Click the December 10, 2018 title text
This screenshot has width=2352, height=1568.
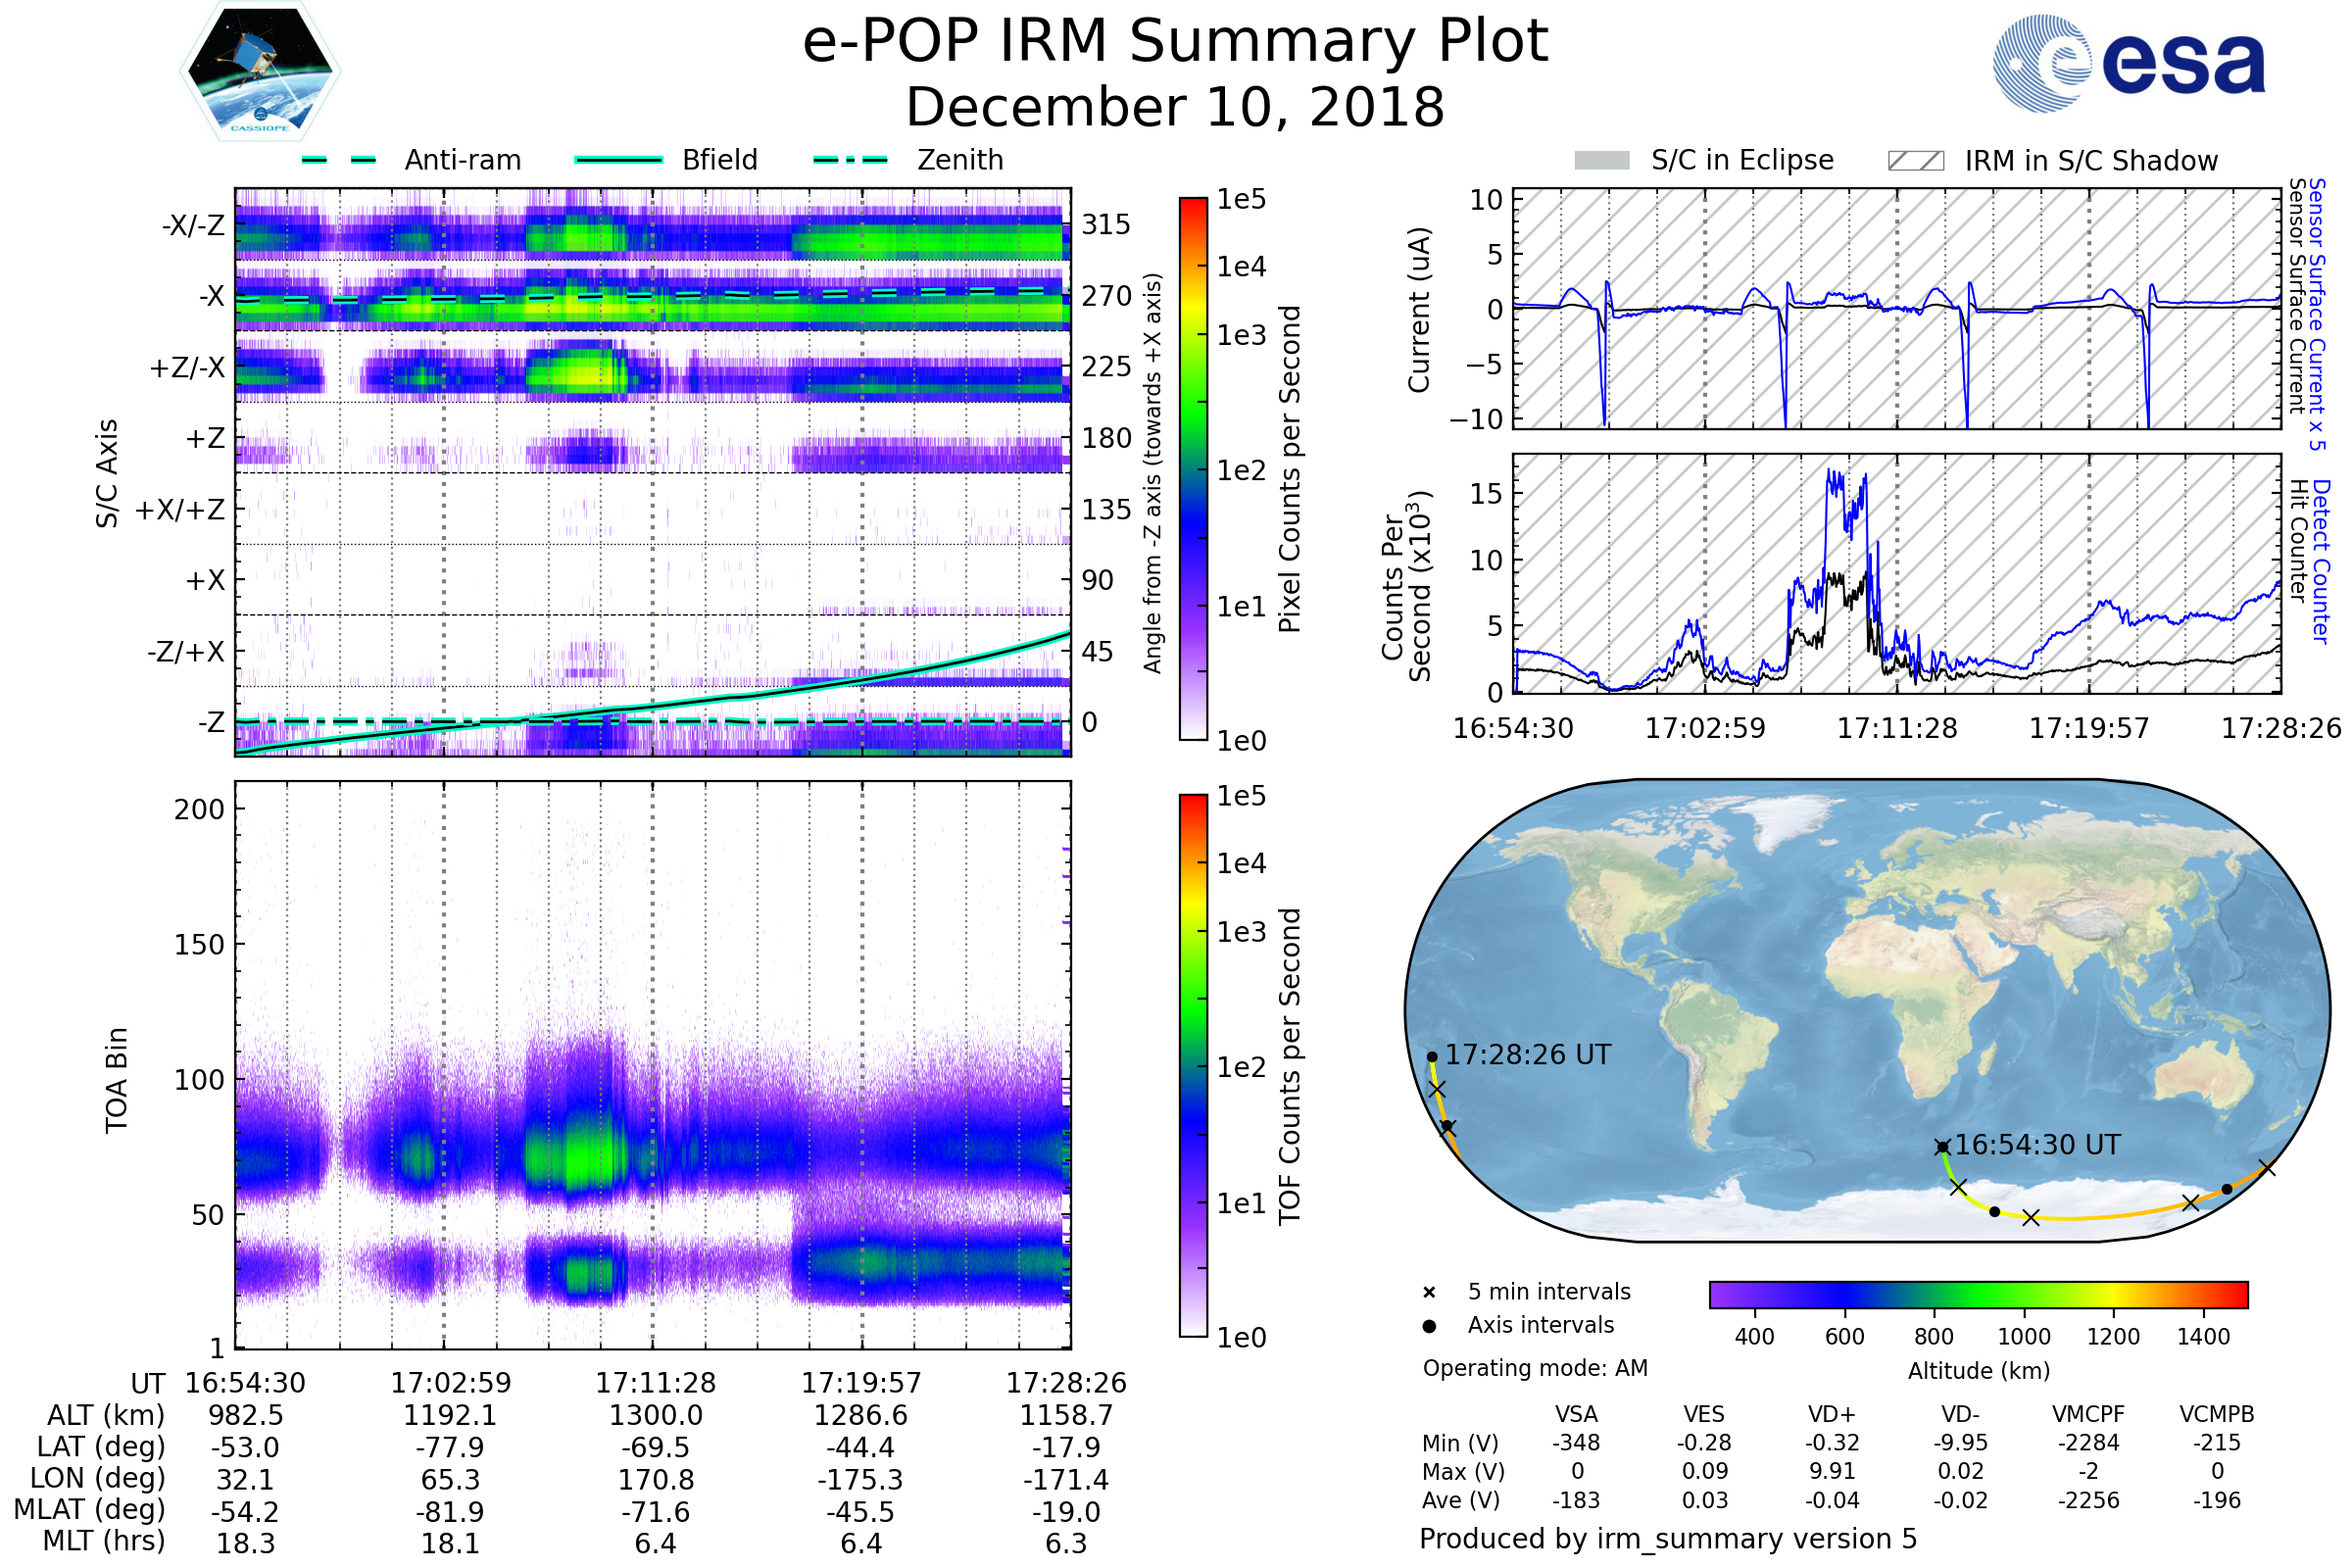pos(1175,108)
